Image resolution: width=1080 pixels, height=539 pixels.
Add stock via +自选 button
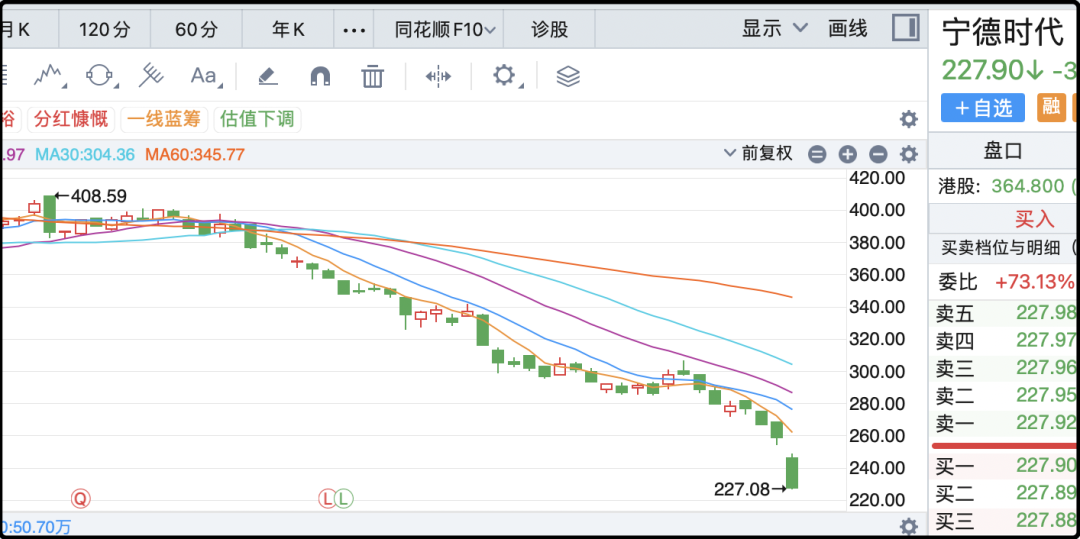click(983, 107)
